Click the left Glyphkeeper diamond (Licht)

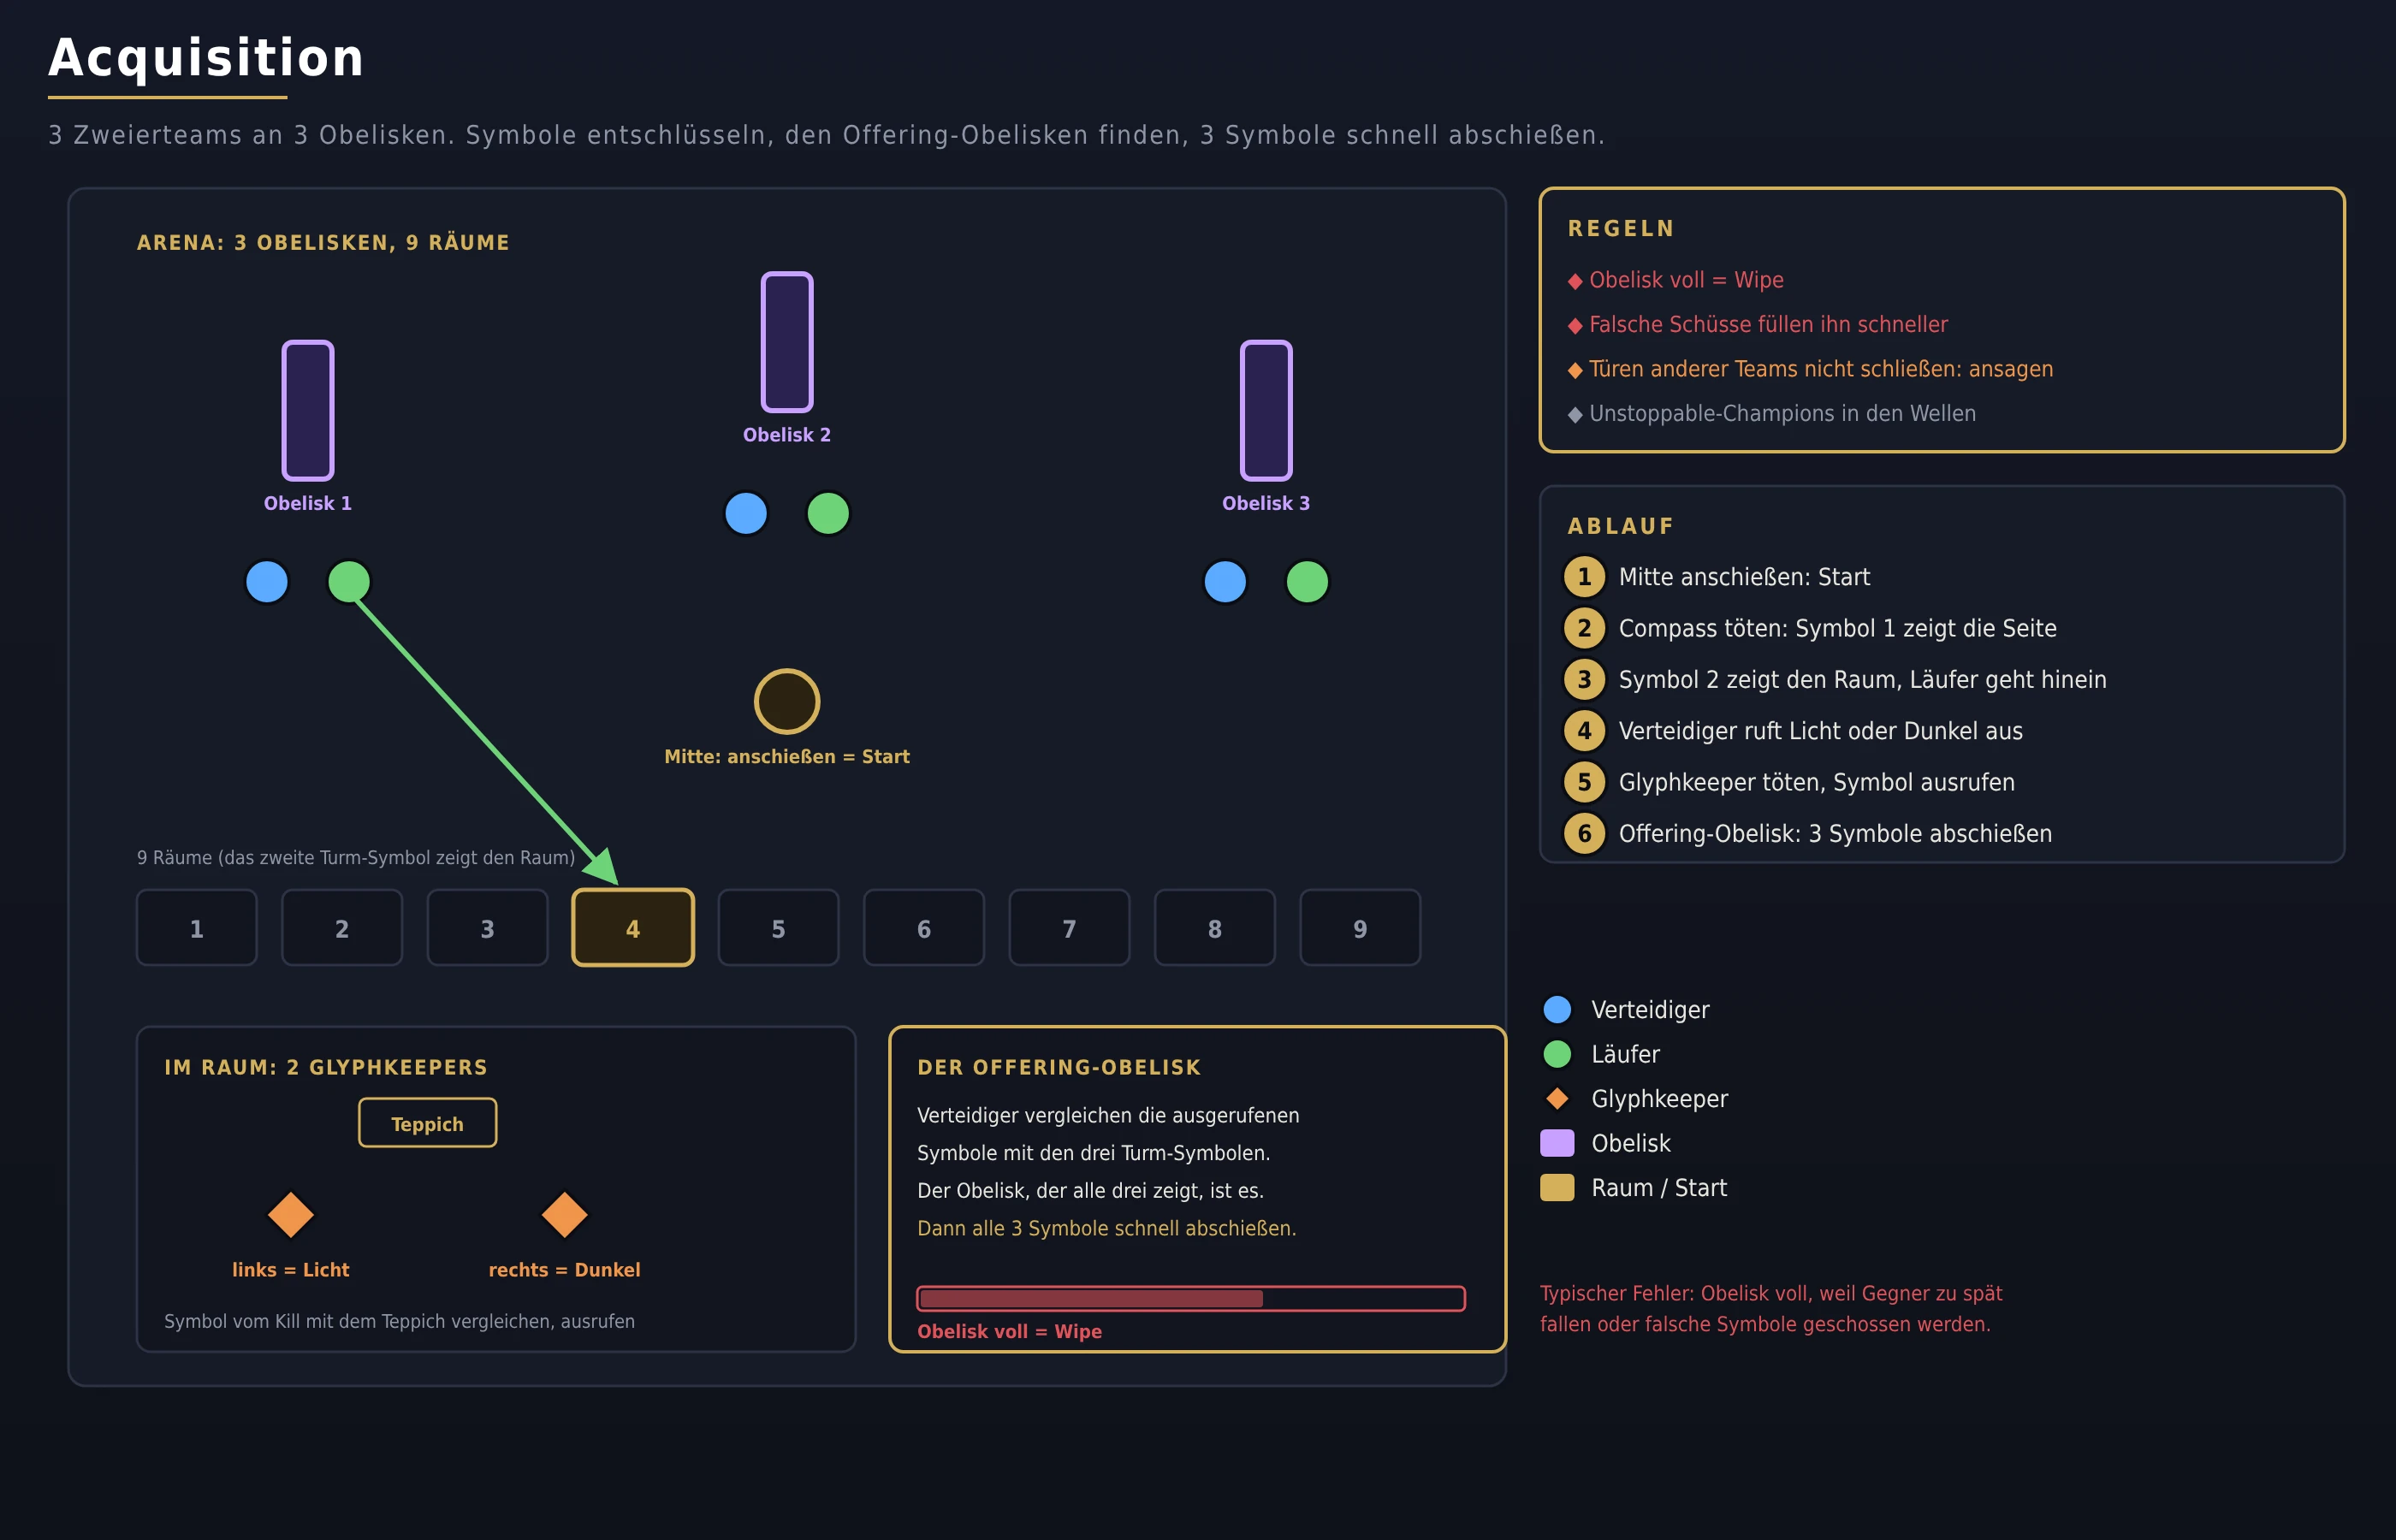click(x=291, y=1215)
